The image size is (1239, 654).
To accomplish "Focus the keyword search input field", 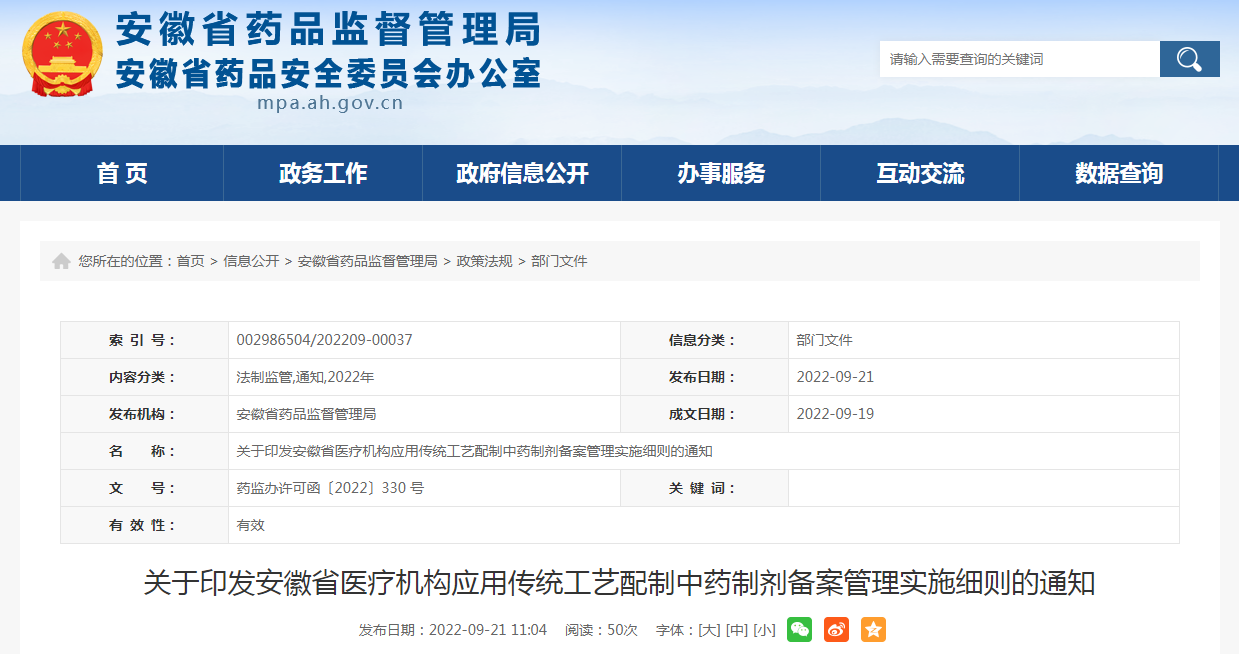I will [x=1020, y=59].
